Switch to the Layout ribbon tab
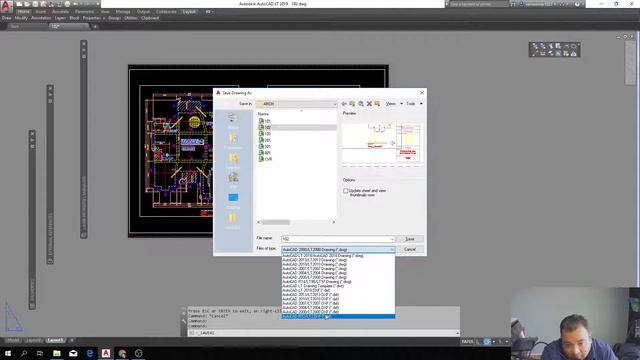The height and width of the screenshot is (360, 640). [x=189, y=12]
